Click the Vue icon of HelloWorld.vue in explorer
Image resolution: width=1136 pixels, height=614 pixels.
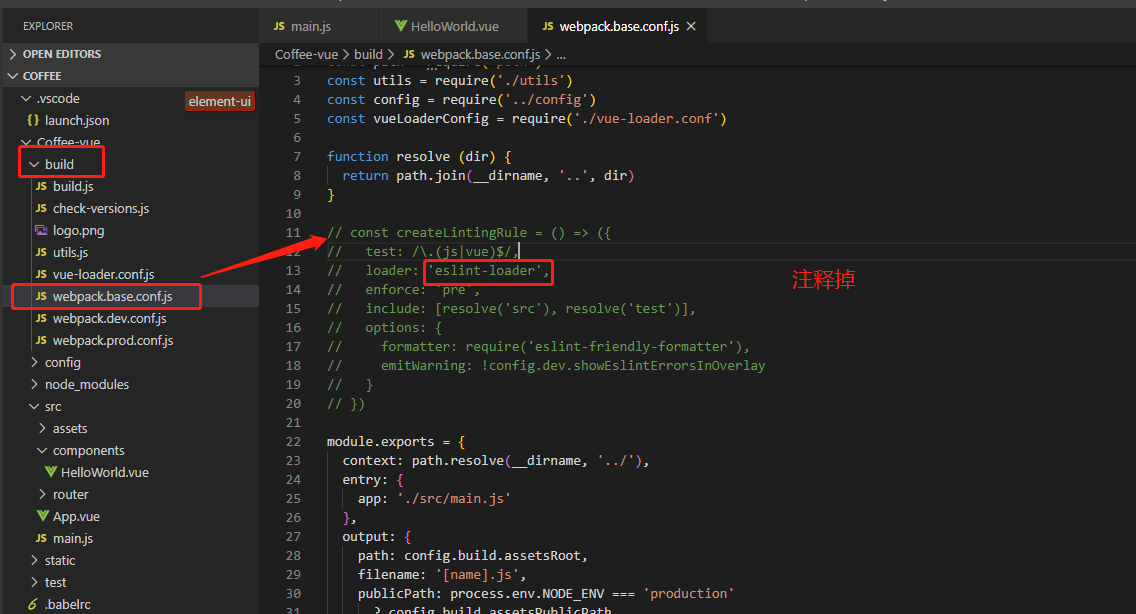coord(51,472)
